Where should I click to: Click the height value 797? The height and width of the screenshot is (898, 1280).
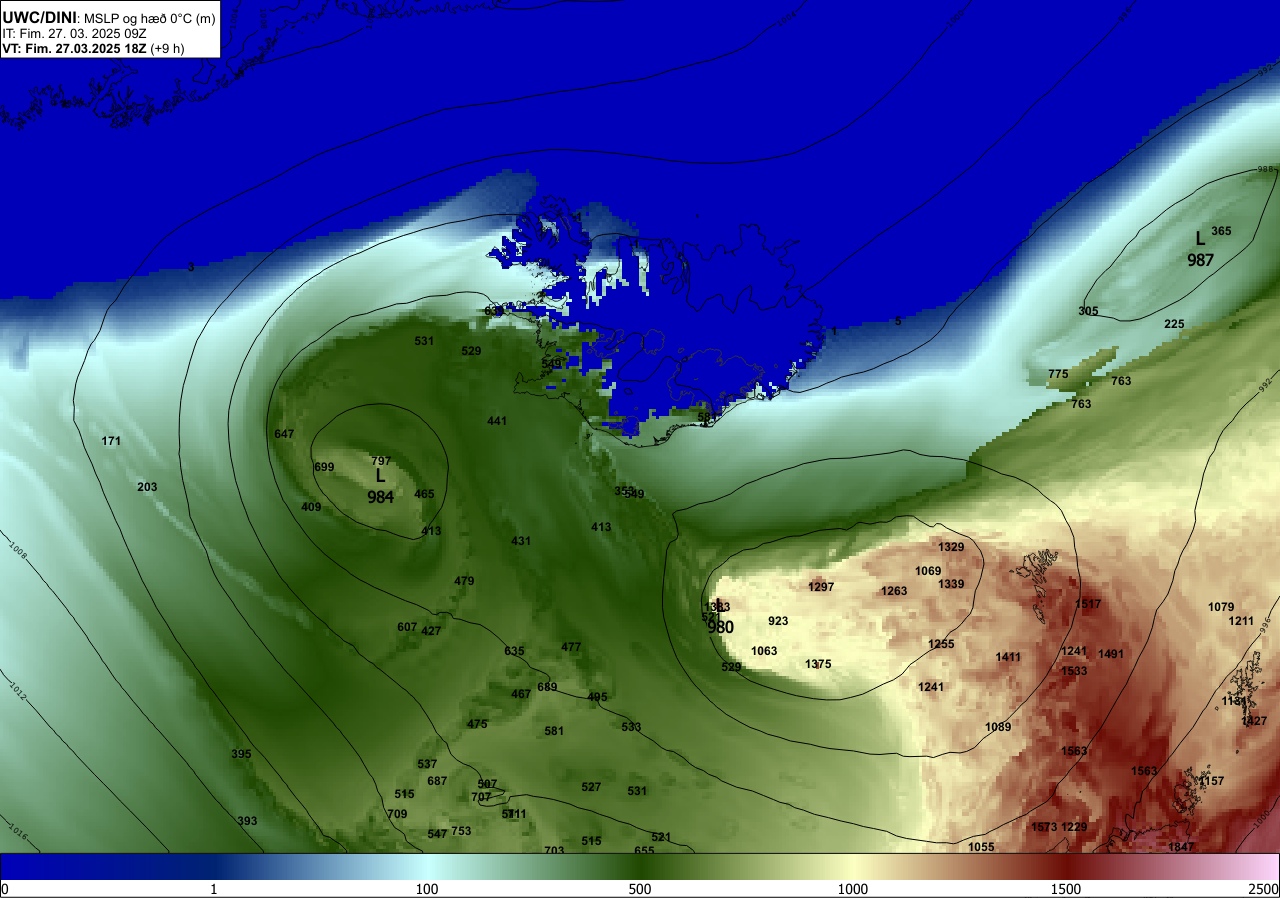pos(381,461)
